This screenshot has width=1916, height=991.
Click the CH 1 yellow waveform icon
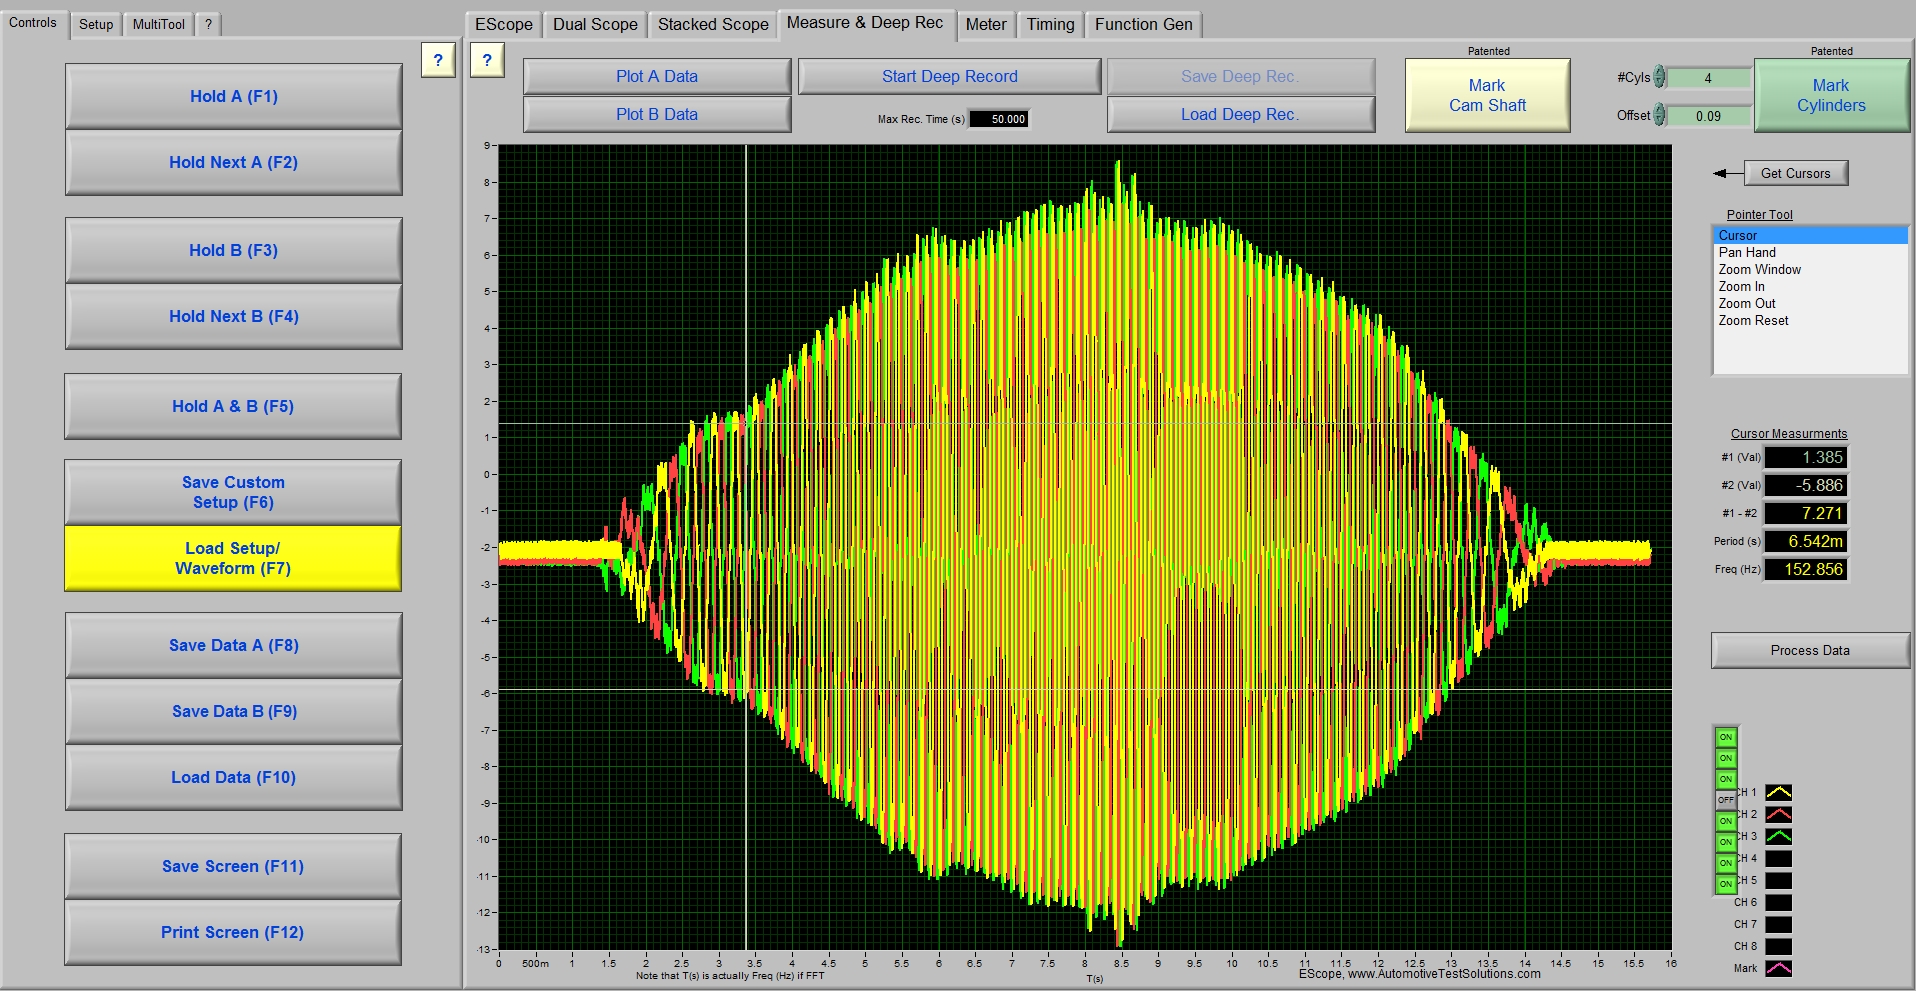pyautogui.click(x=1778, y=793)
